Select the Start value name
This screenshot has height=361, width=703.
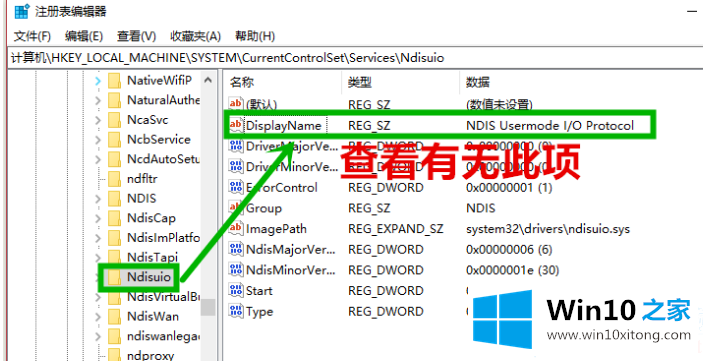[259, 291]
